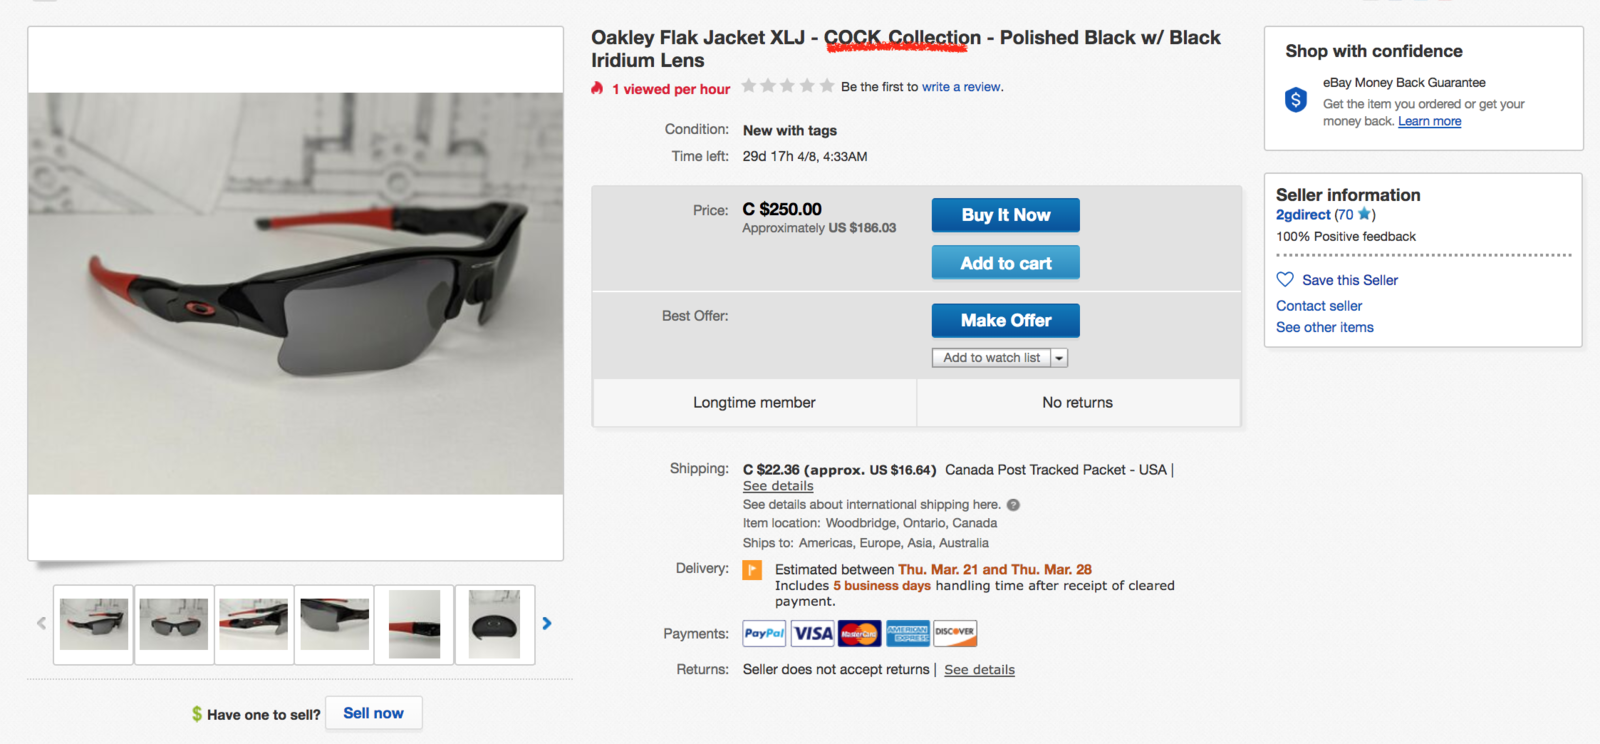Viewport: 1600px width, 744px height.
Task: Click the heart icon to save this seller
Action: [1285, 280]
